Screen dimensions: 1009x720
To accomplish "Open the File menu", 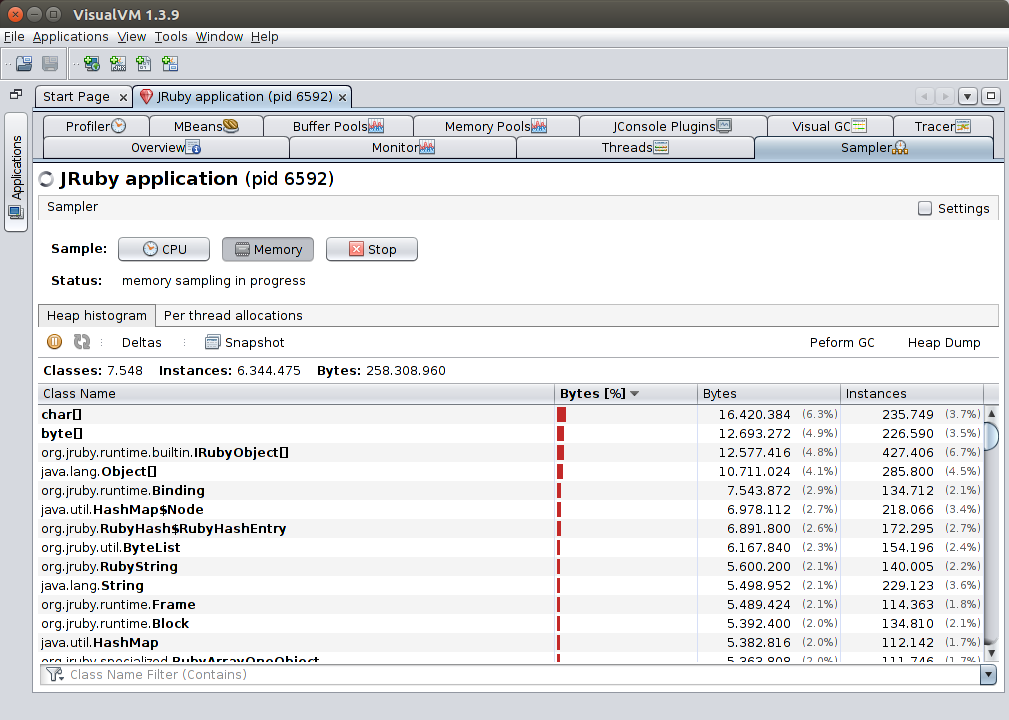I will (x=14, y=37).
